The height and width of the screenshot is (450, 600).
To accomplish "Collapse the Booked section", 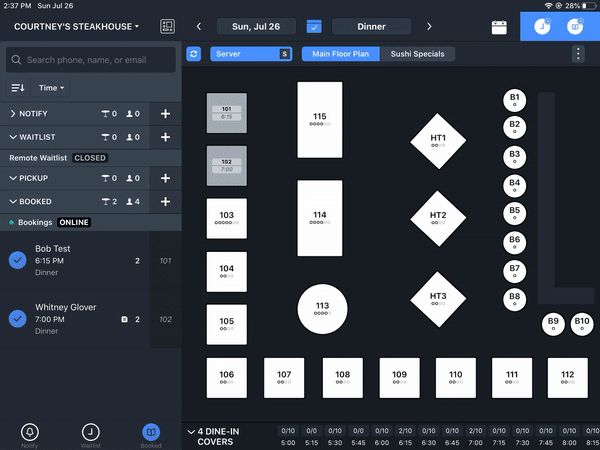I will click(14, 202).
